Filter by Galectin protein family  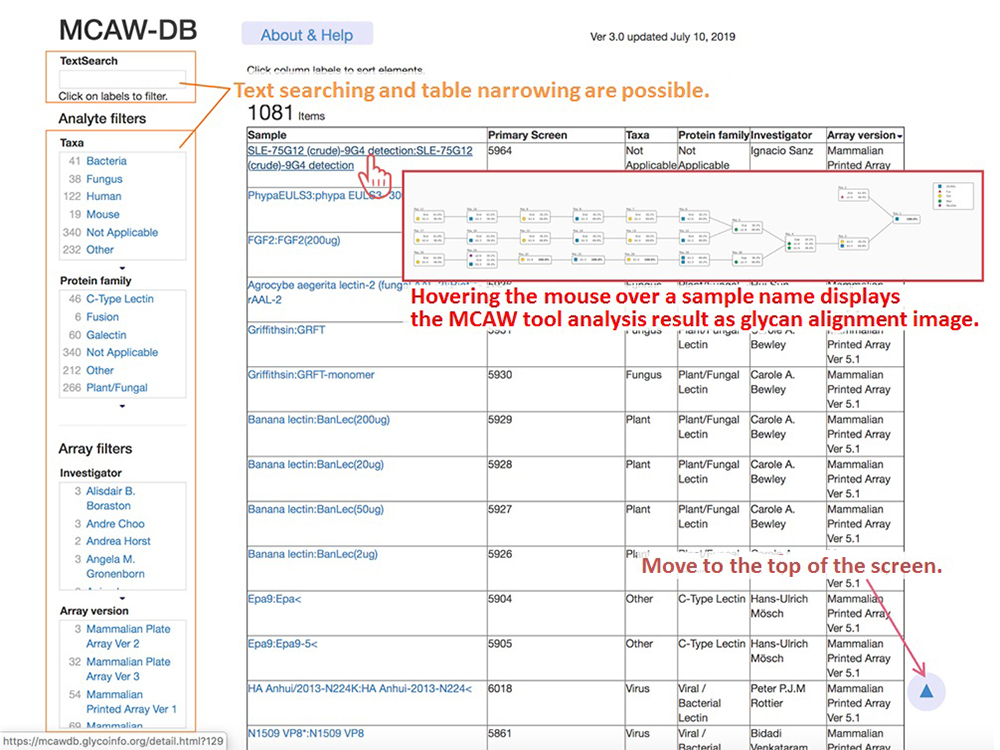tap(107, 334)
